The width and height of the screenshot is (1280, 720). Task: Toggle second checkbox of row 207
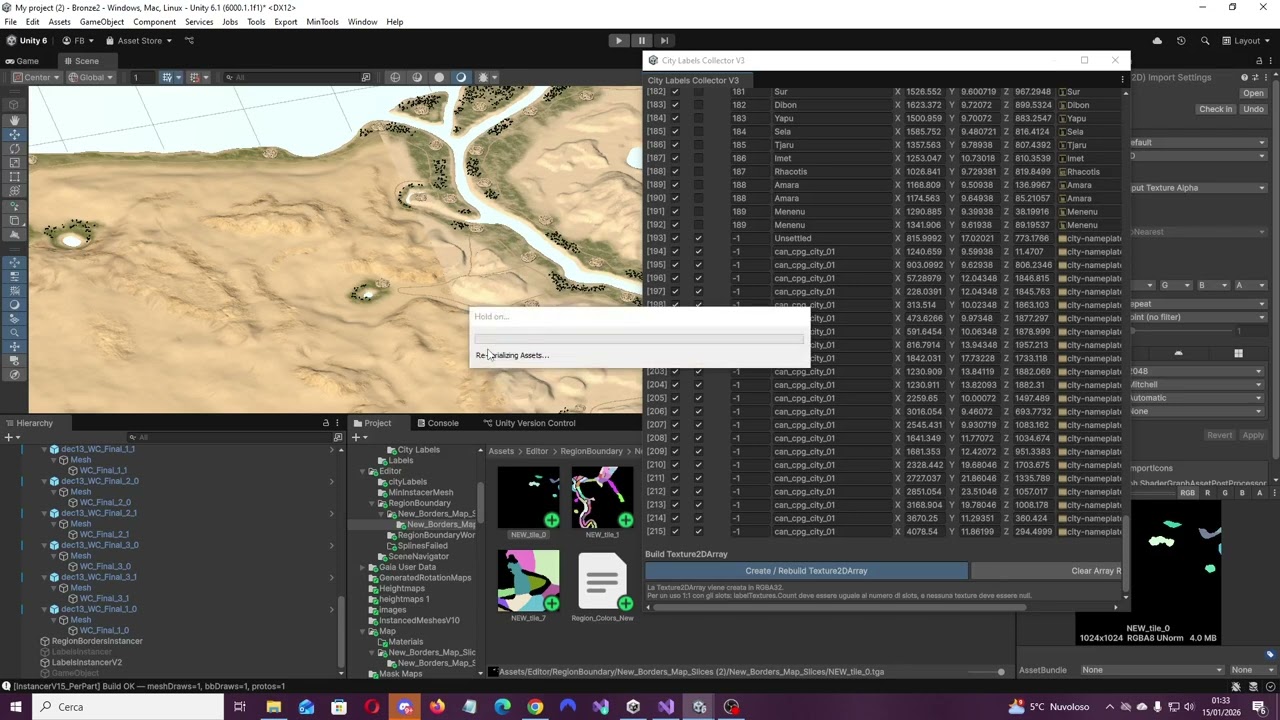[x=698, y=425]
